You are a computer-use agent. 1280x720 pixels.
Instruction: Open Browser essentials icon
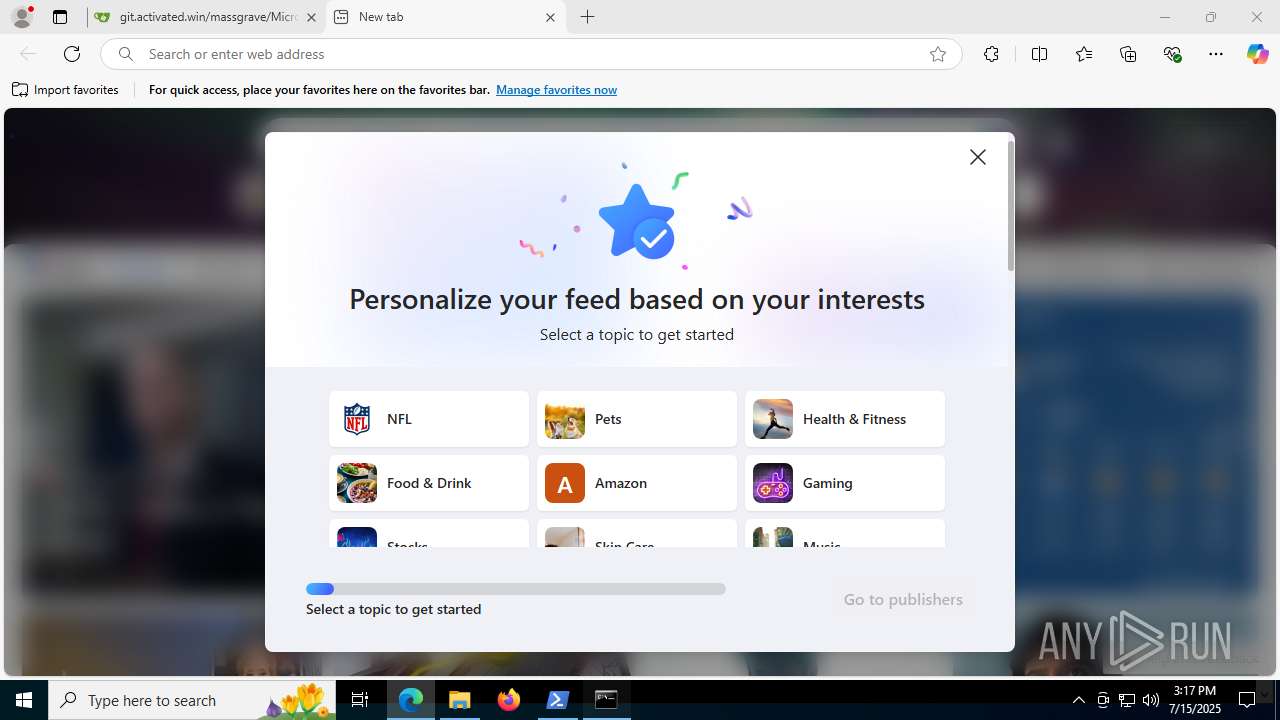tap(1173, 54)
